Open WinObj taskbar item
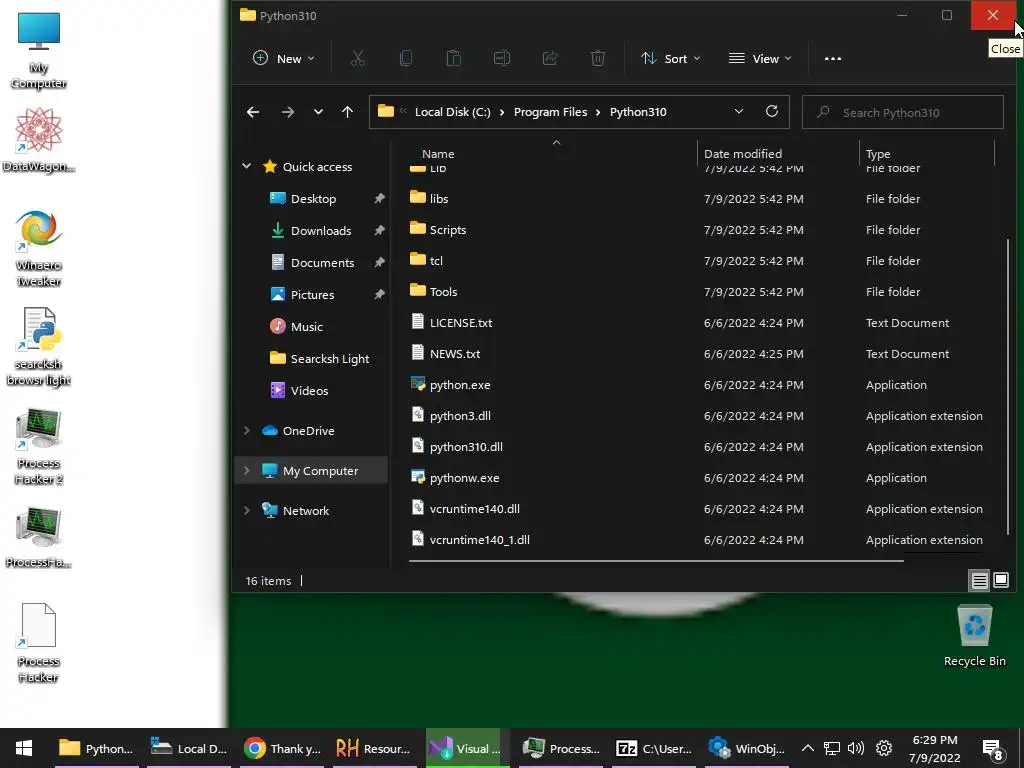This screenshot has height=768, width=1024. [x=746, y=748]
